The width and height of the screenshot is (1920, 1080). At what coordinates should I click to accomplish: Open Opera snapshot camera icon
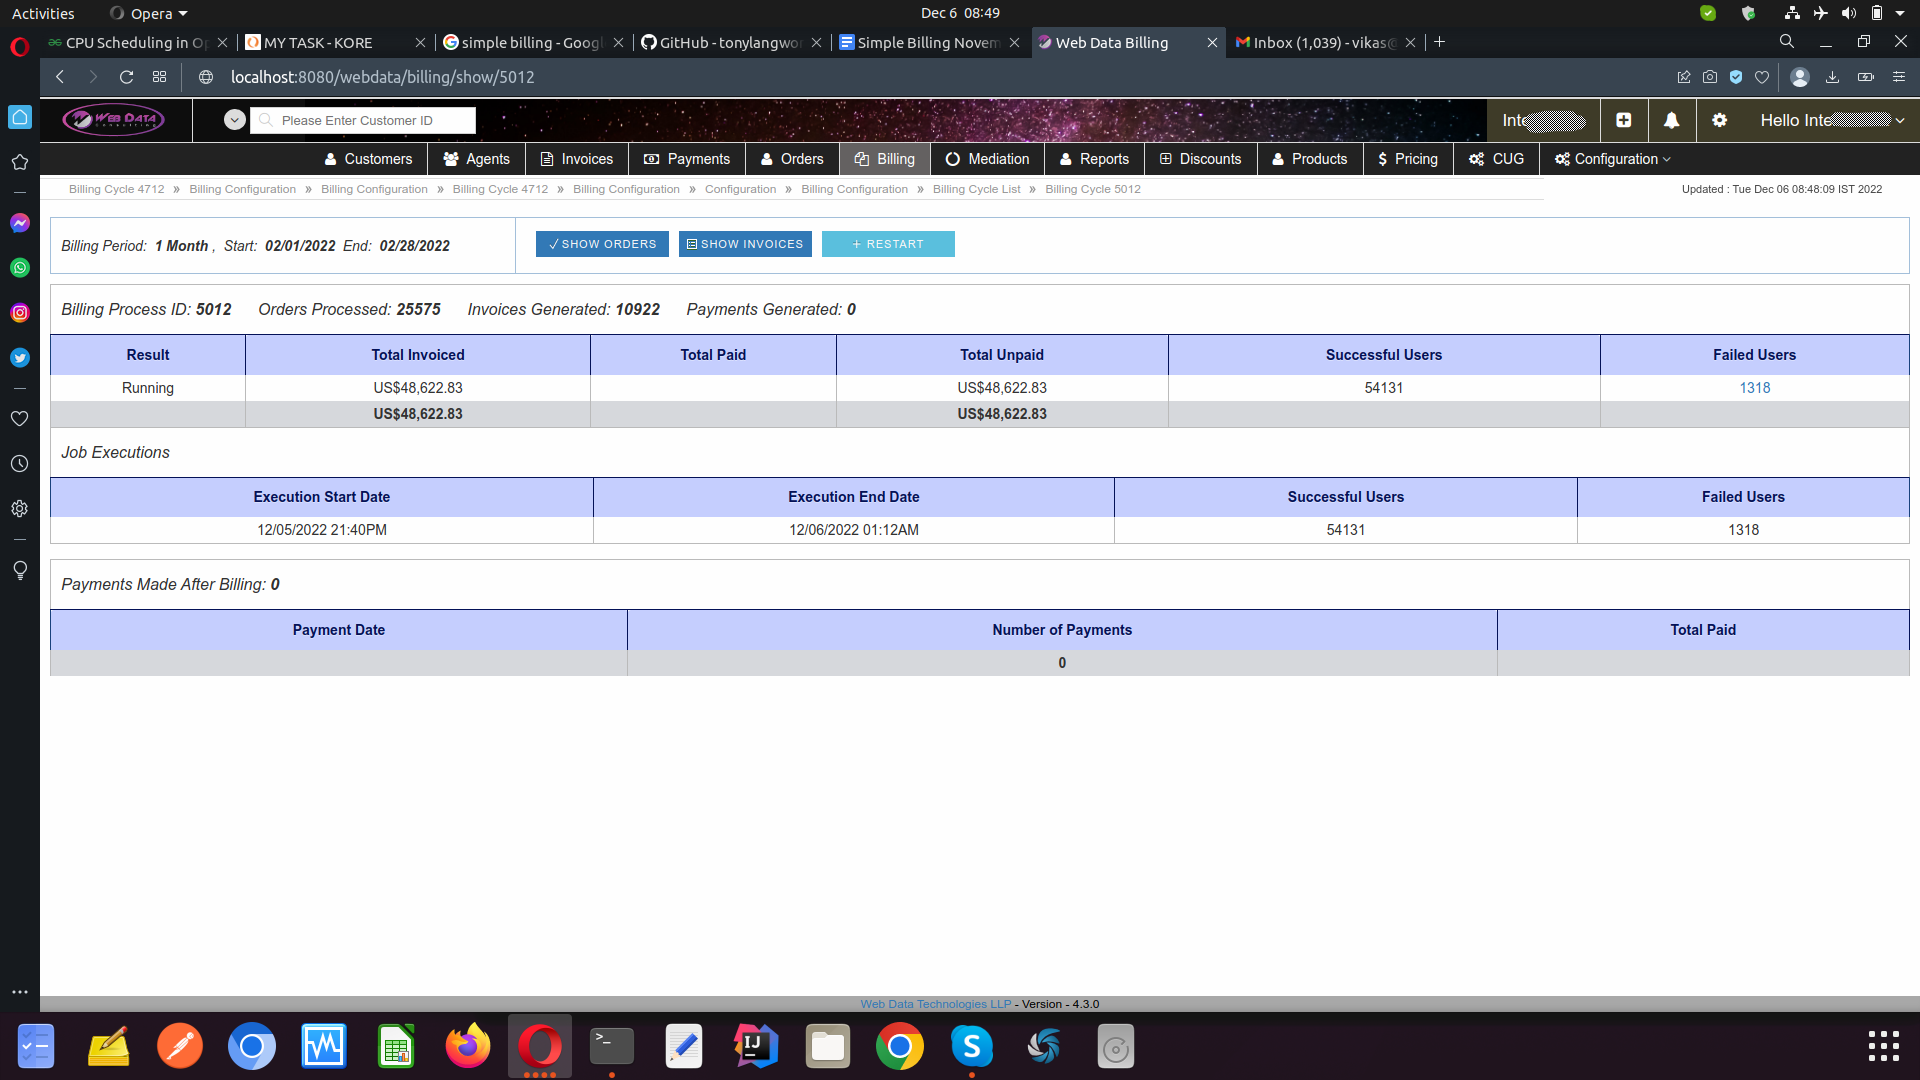click(x=1710, y=77)
